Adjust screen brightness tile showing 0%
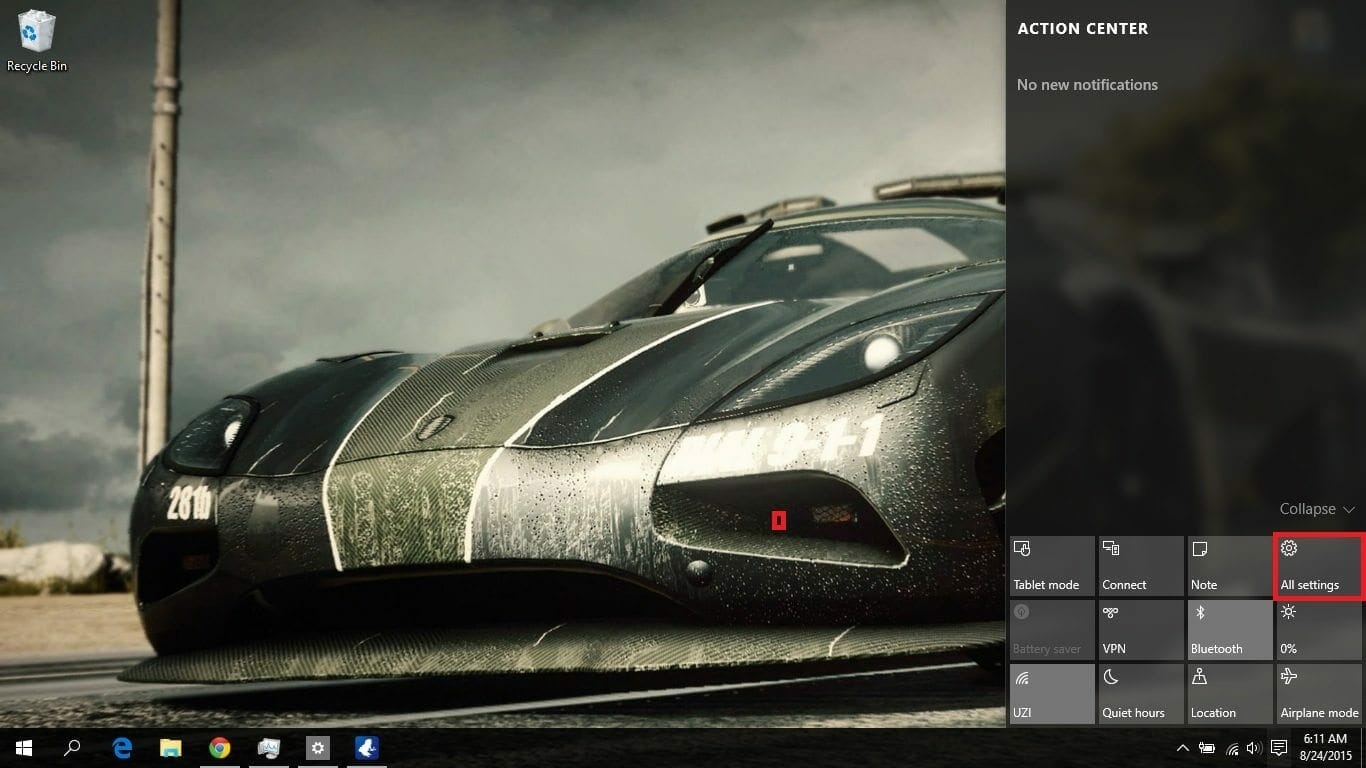This screenshot has height=768, width=1366. [x=1318, y=630]
